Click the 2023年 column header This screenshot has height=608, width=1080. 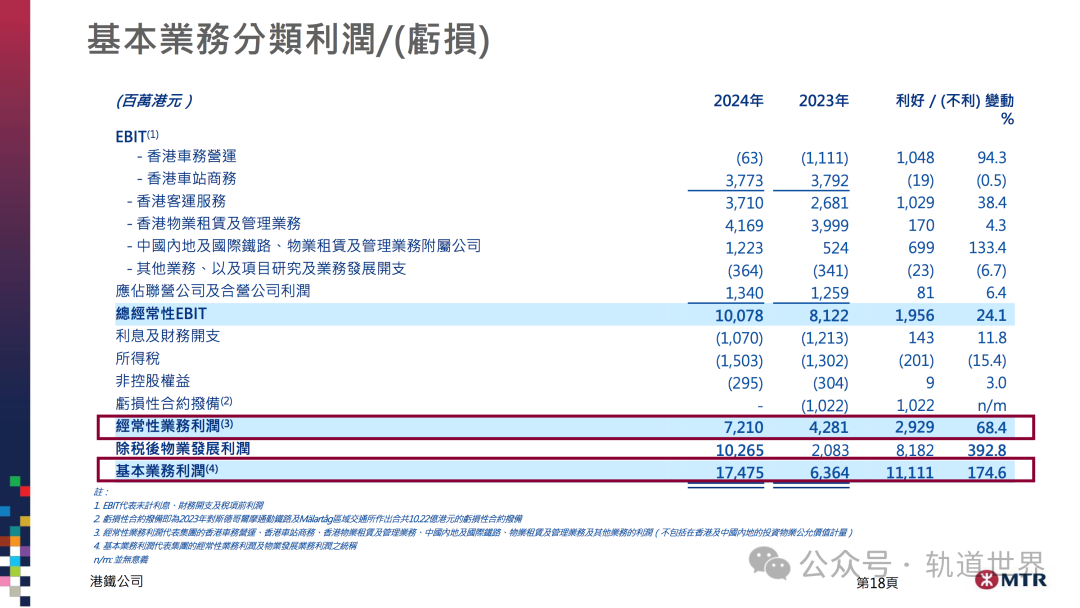coord(824,101)
